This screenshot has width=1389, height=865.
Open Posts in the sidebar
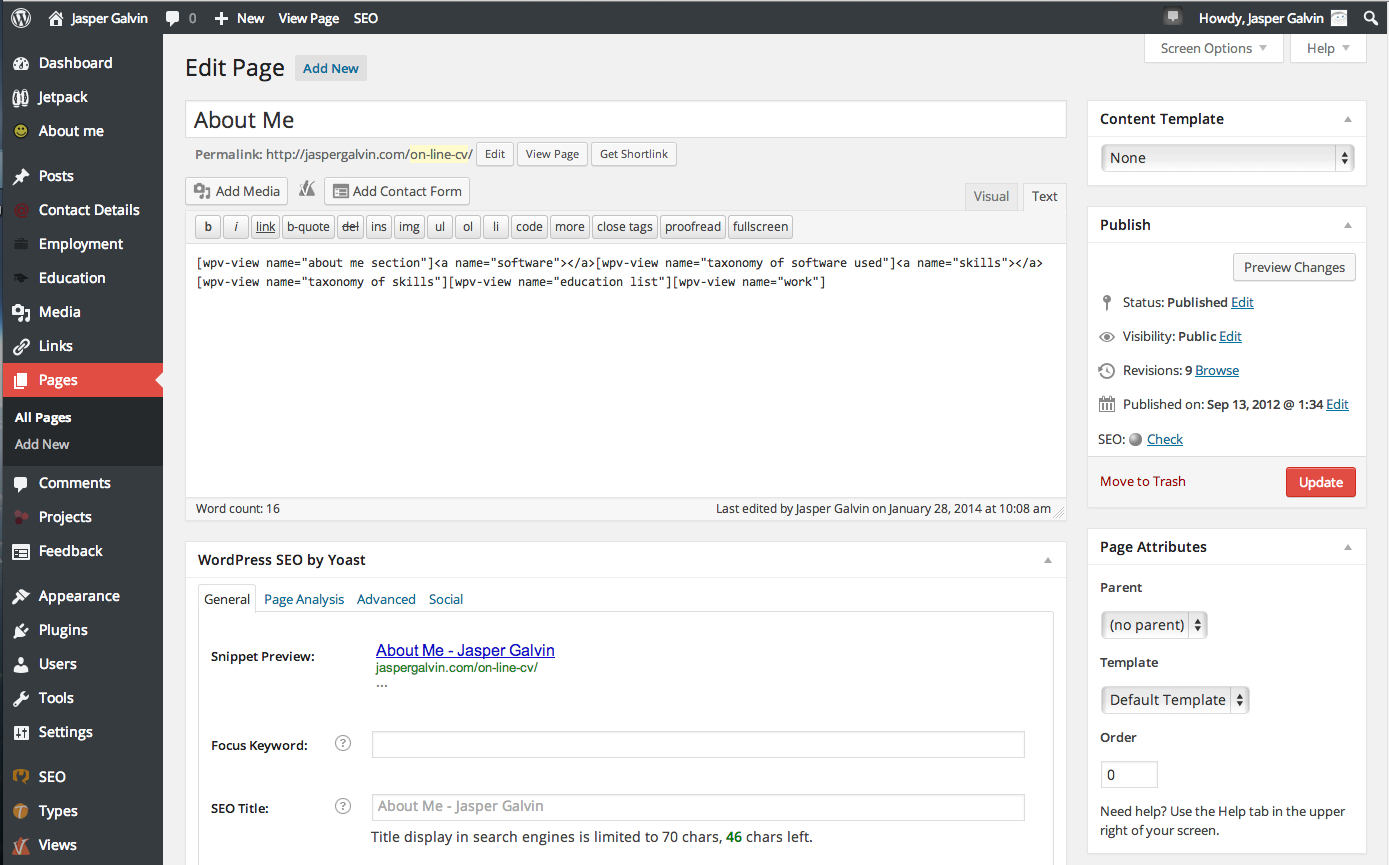tap(56, 176)
